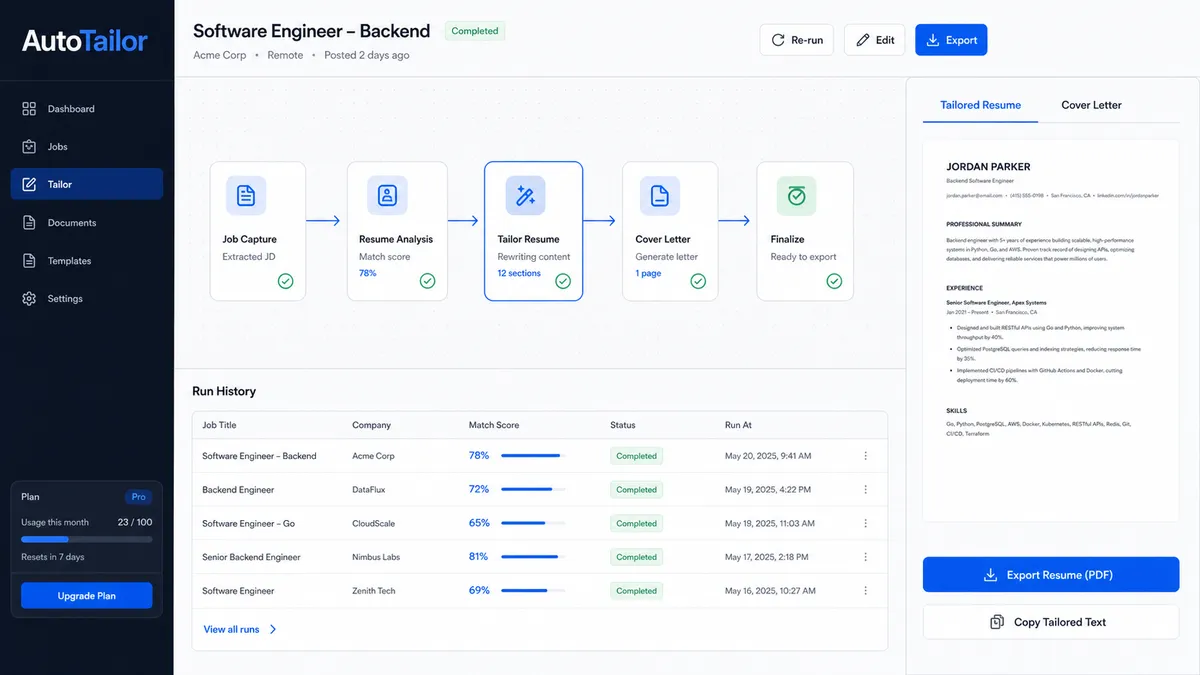Click the Pro plan badge
This screenshot has width=1200, height=675.
pos(138,497)
